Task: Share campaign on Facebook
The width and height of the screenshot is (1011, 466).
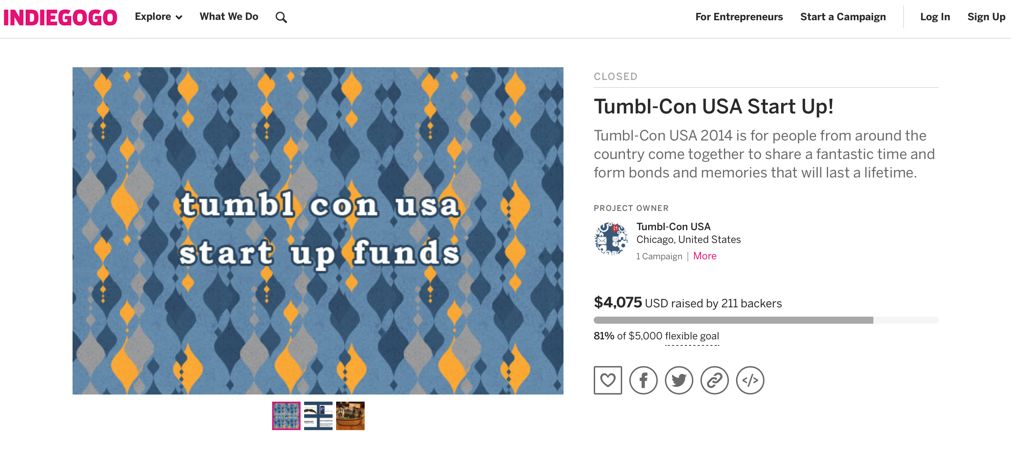Action: [x=643, y=380]
